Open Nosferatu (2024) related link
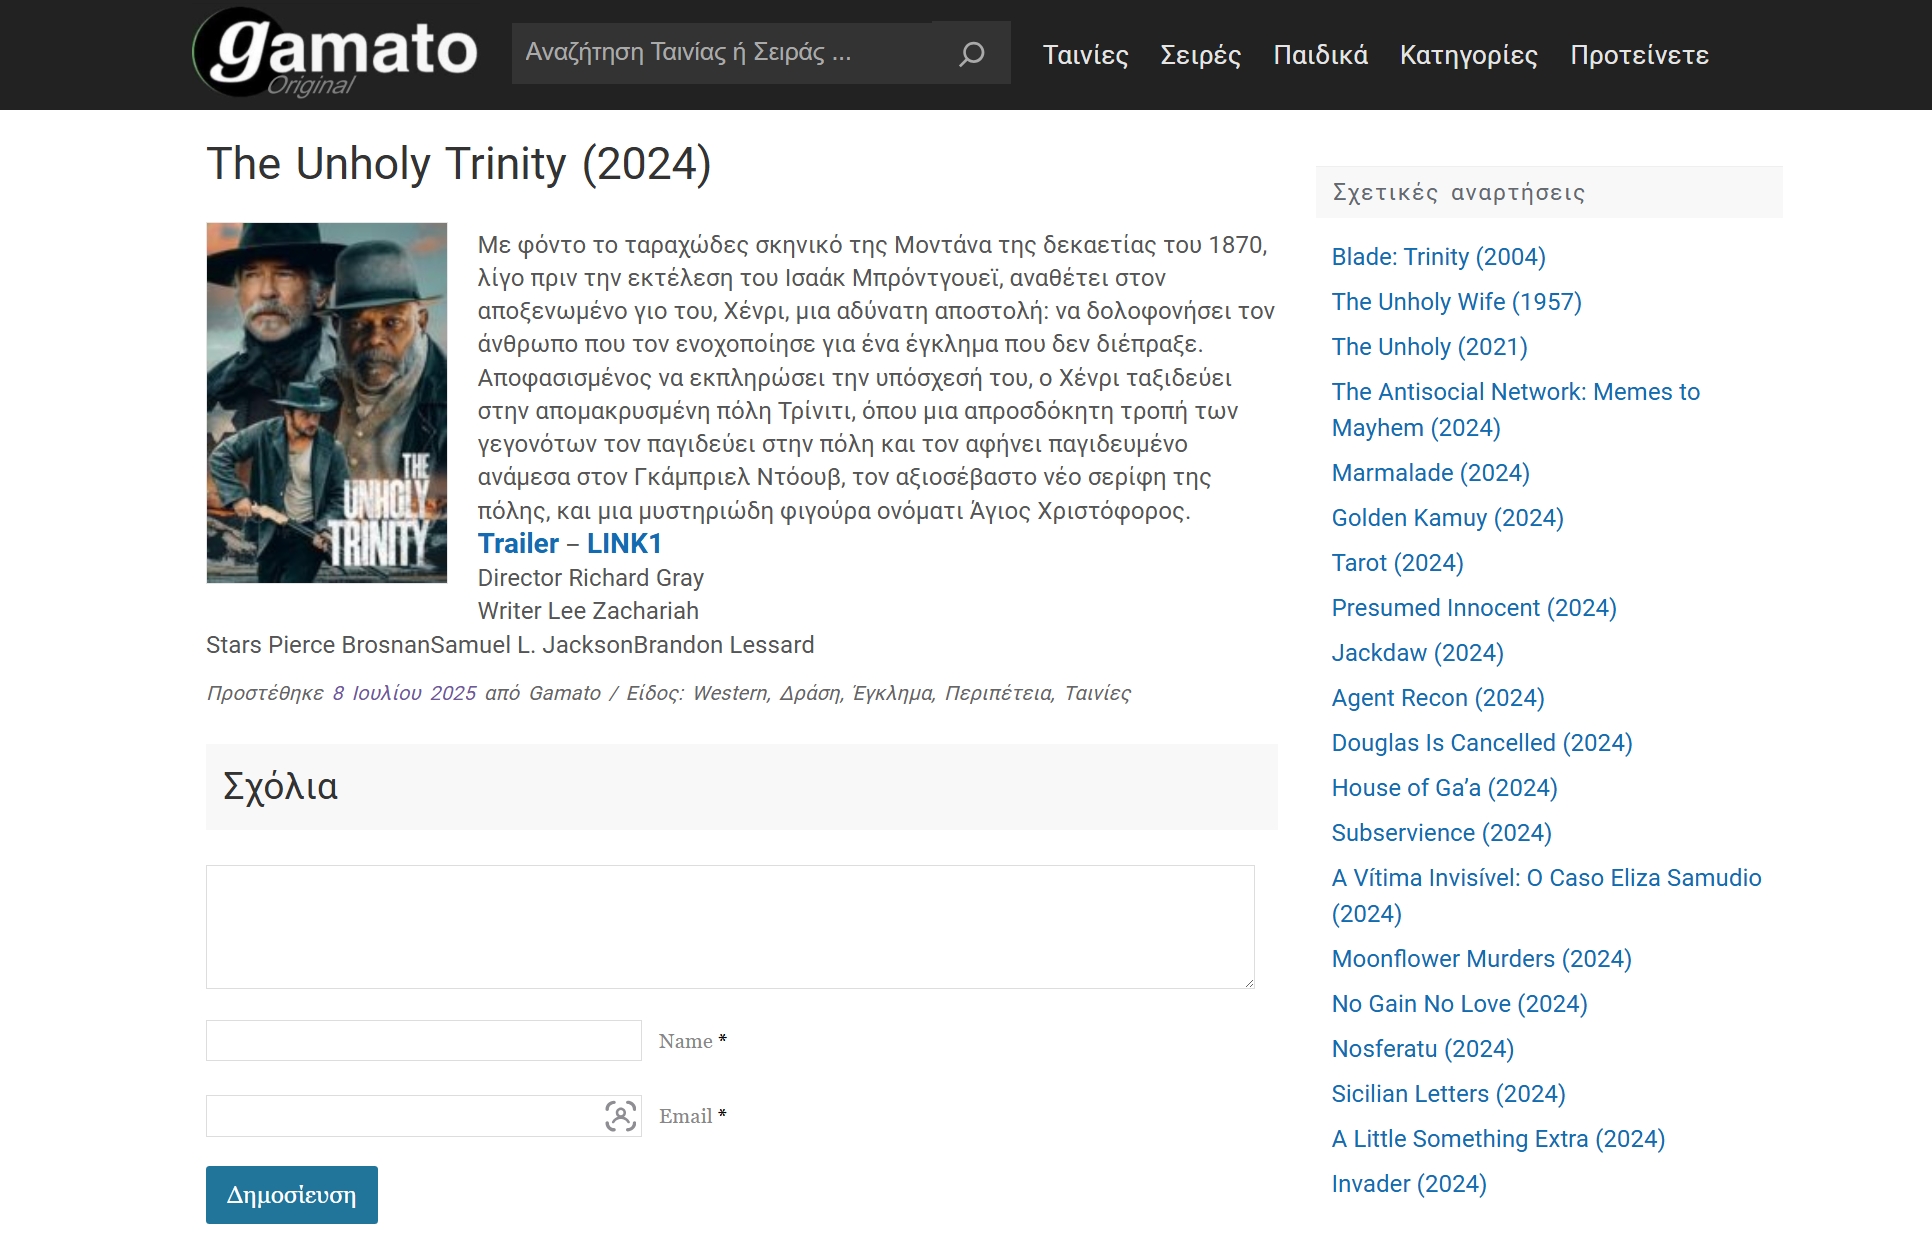 click(1422, 1049)
